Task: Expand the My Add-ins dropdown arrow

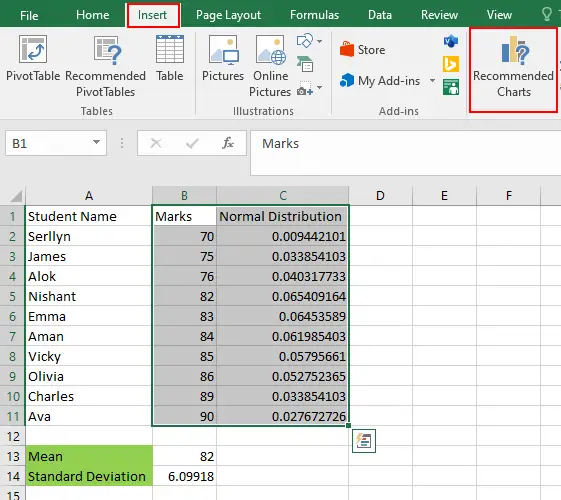Action: (432, 80)
